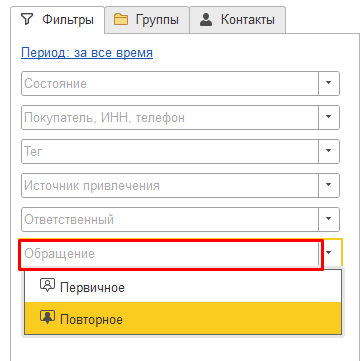The height and width of the screenshot is (361, 362).
Task: Click the Покупатель, ИНН, телефон field
Action: click(170, 117)
